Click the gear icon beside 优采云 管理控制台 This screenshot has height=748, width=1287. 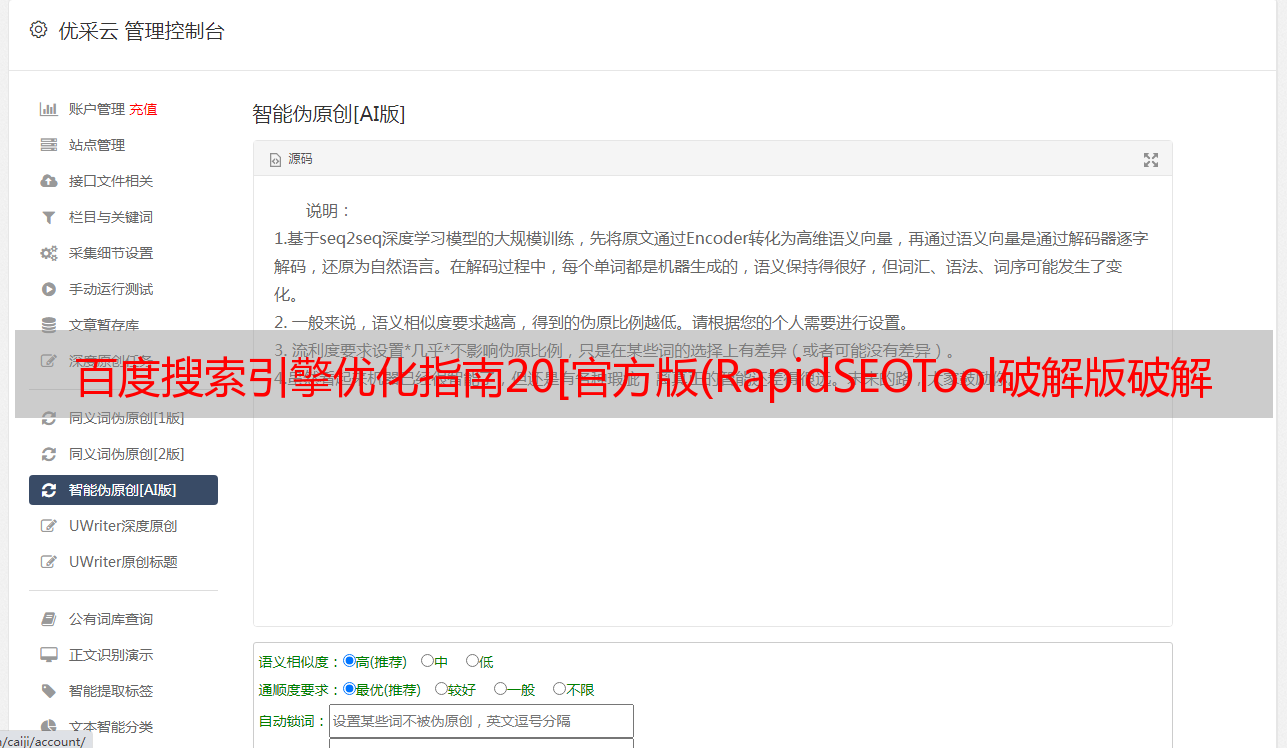pos(38,30)
